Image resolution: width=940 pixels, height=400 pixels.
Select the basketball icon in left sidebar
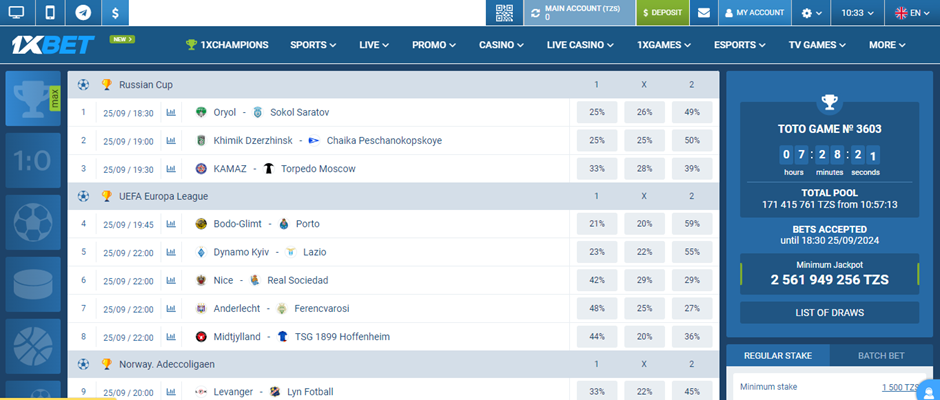click(32, 347)
